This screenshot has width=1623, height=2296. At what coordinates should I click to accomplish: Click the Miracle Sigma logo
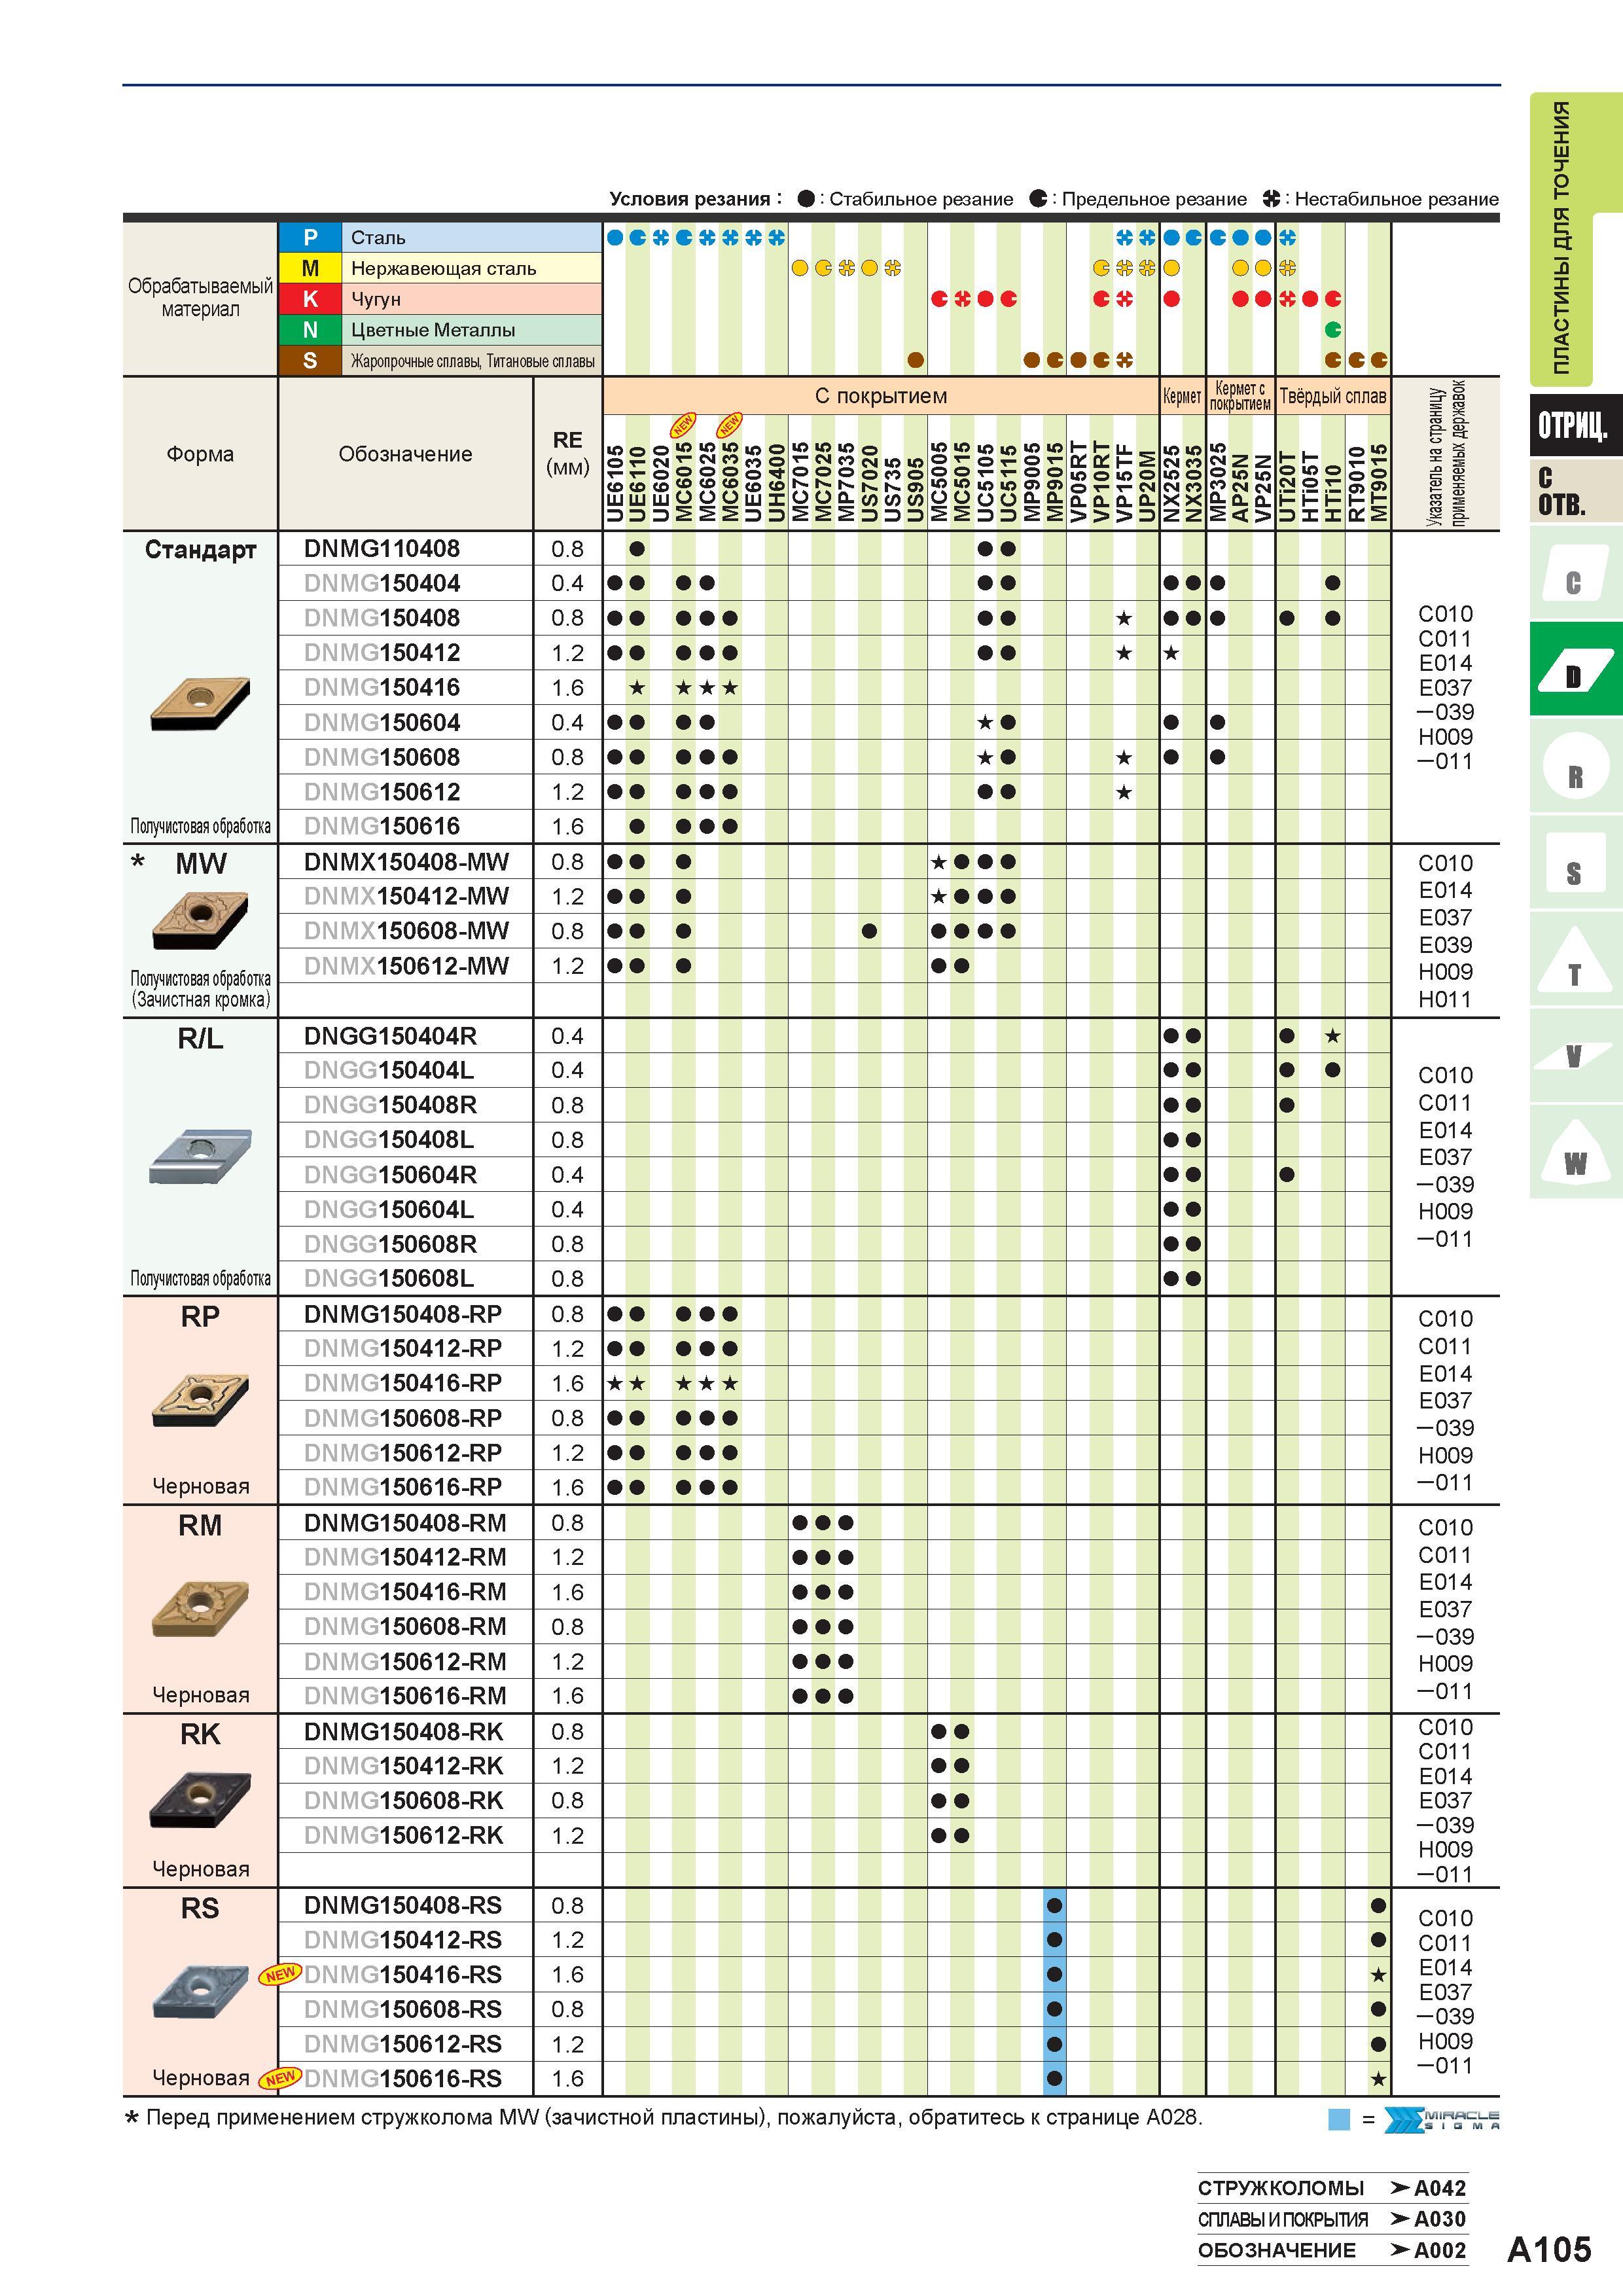point(1442,2119)
